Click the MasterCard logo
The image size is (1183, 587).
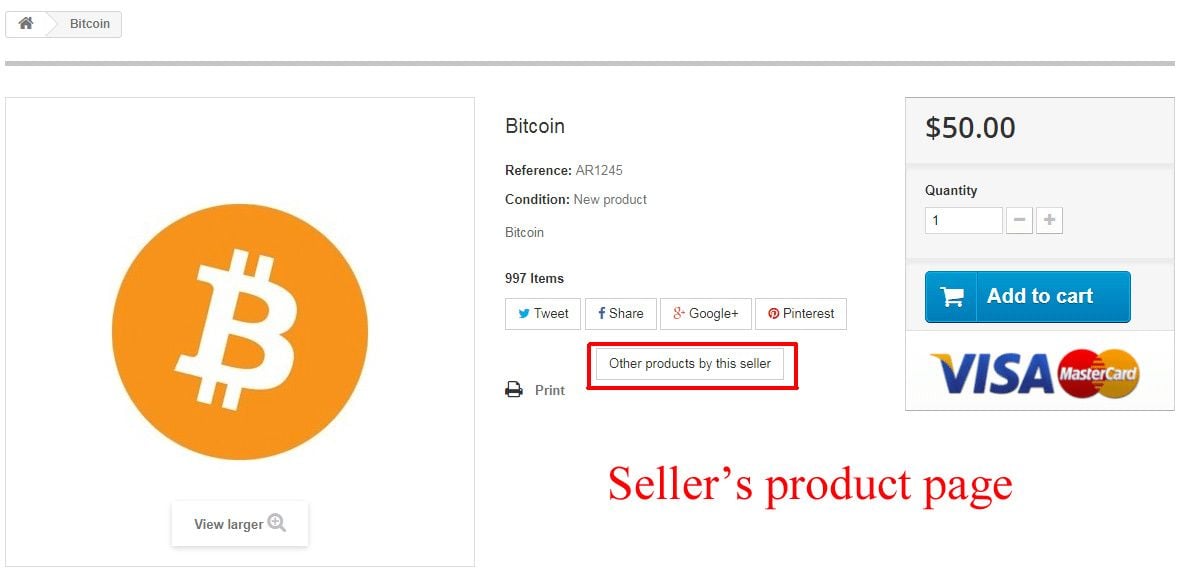point(1098,373)
